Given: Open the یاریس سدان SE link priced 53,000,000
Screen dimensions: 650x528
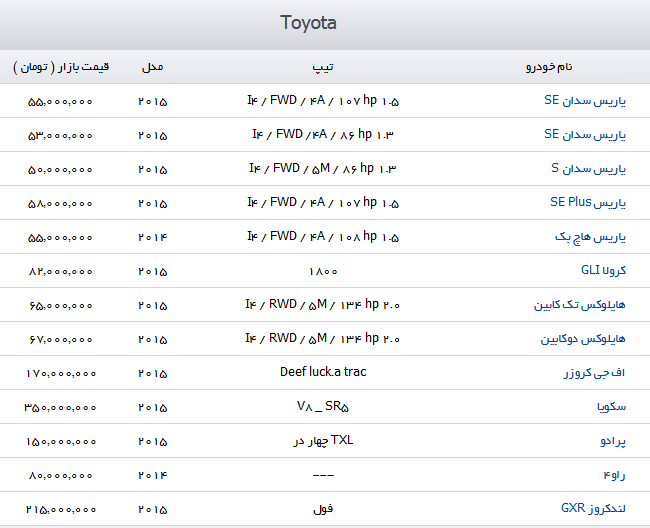Looking at the screenshot, I should 585,135.
